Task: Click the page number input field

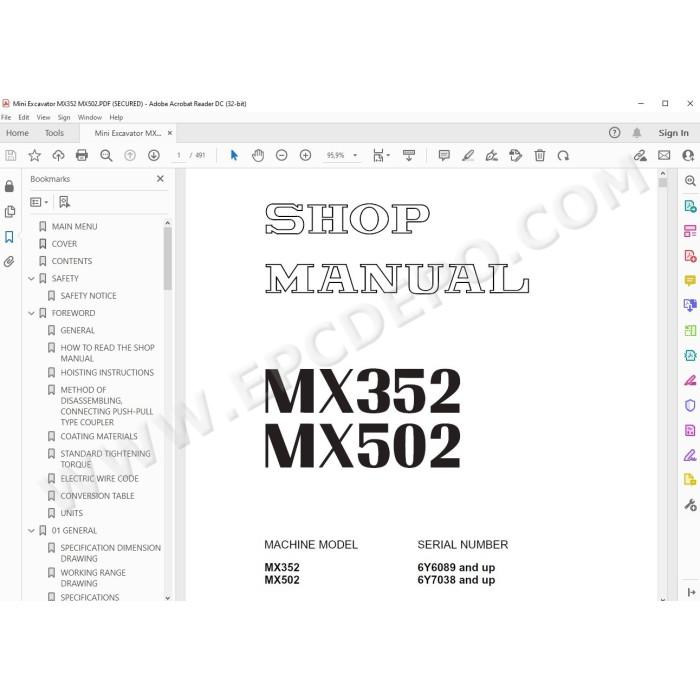Action: 179,155
